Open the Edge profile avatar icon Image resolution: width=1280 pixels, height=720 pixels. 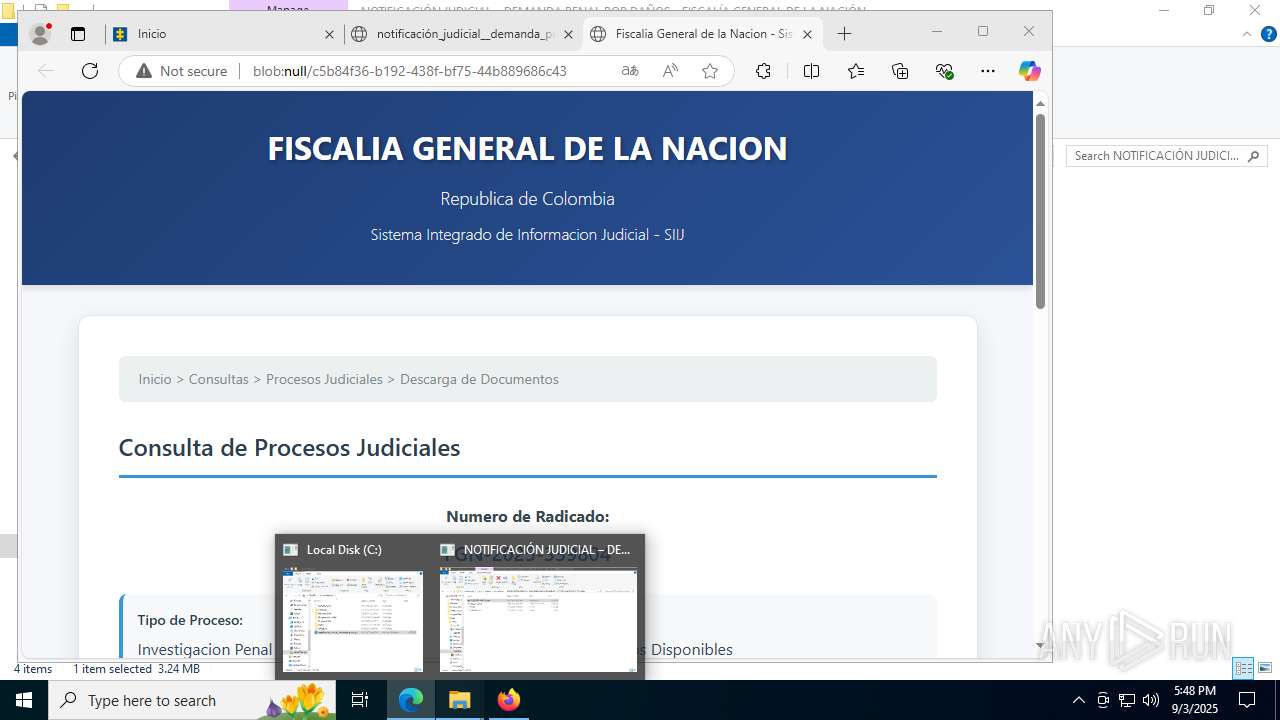tap(41, 34)
